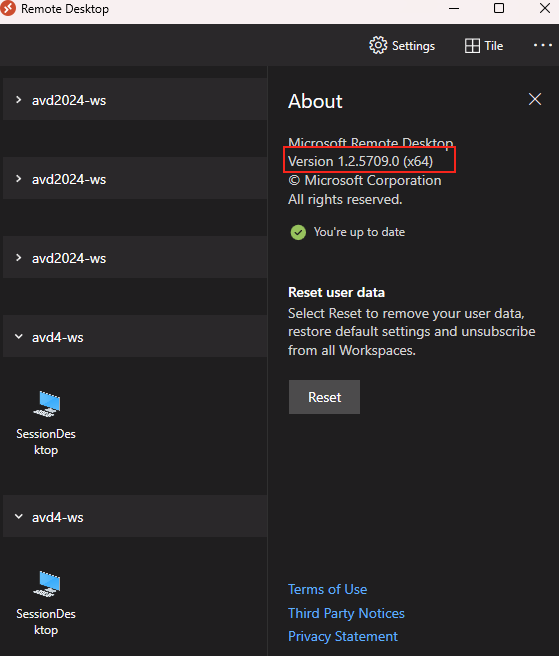This screenshot has width=559, height=656.
Task: Click the green up-to-date checkmark icon
Action: (x=298, y=232)
